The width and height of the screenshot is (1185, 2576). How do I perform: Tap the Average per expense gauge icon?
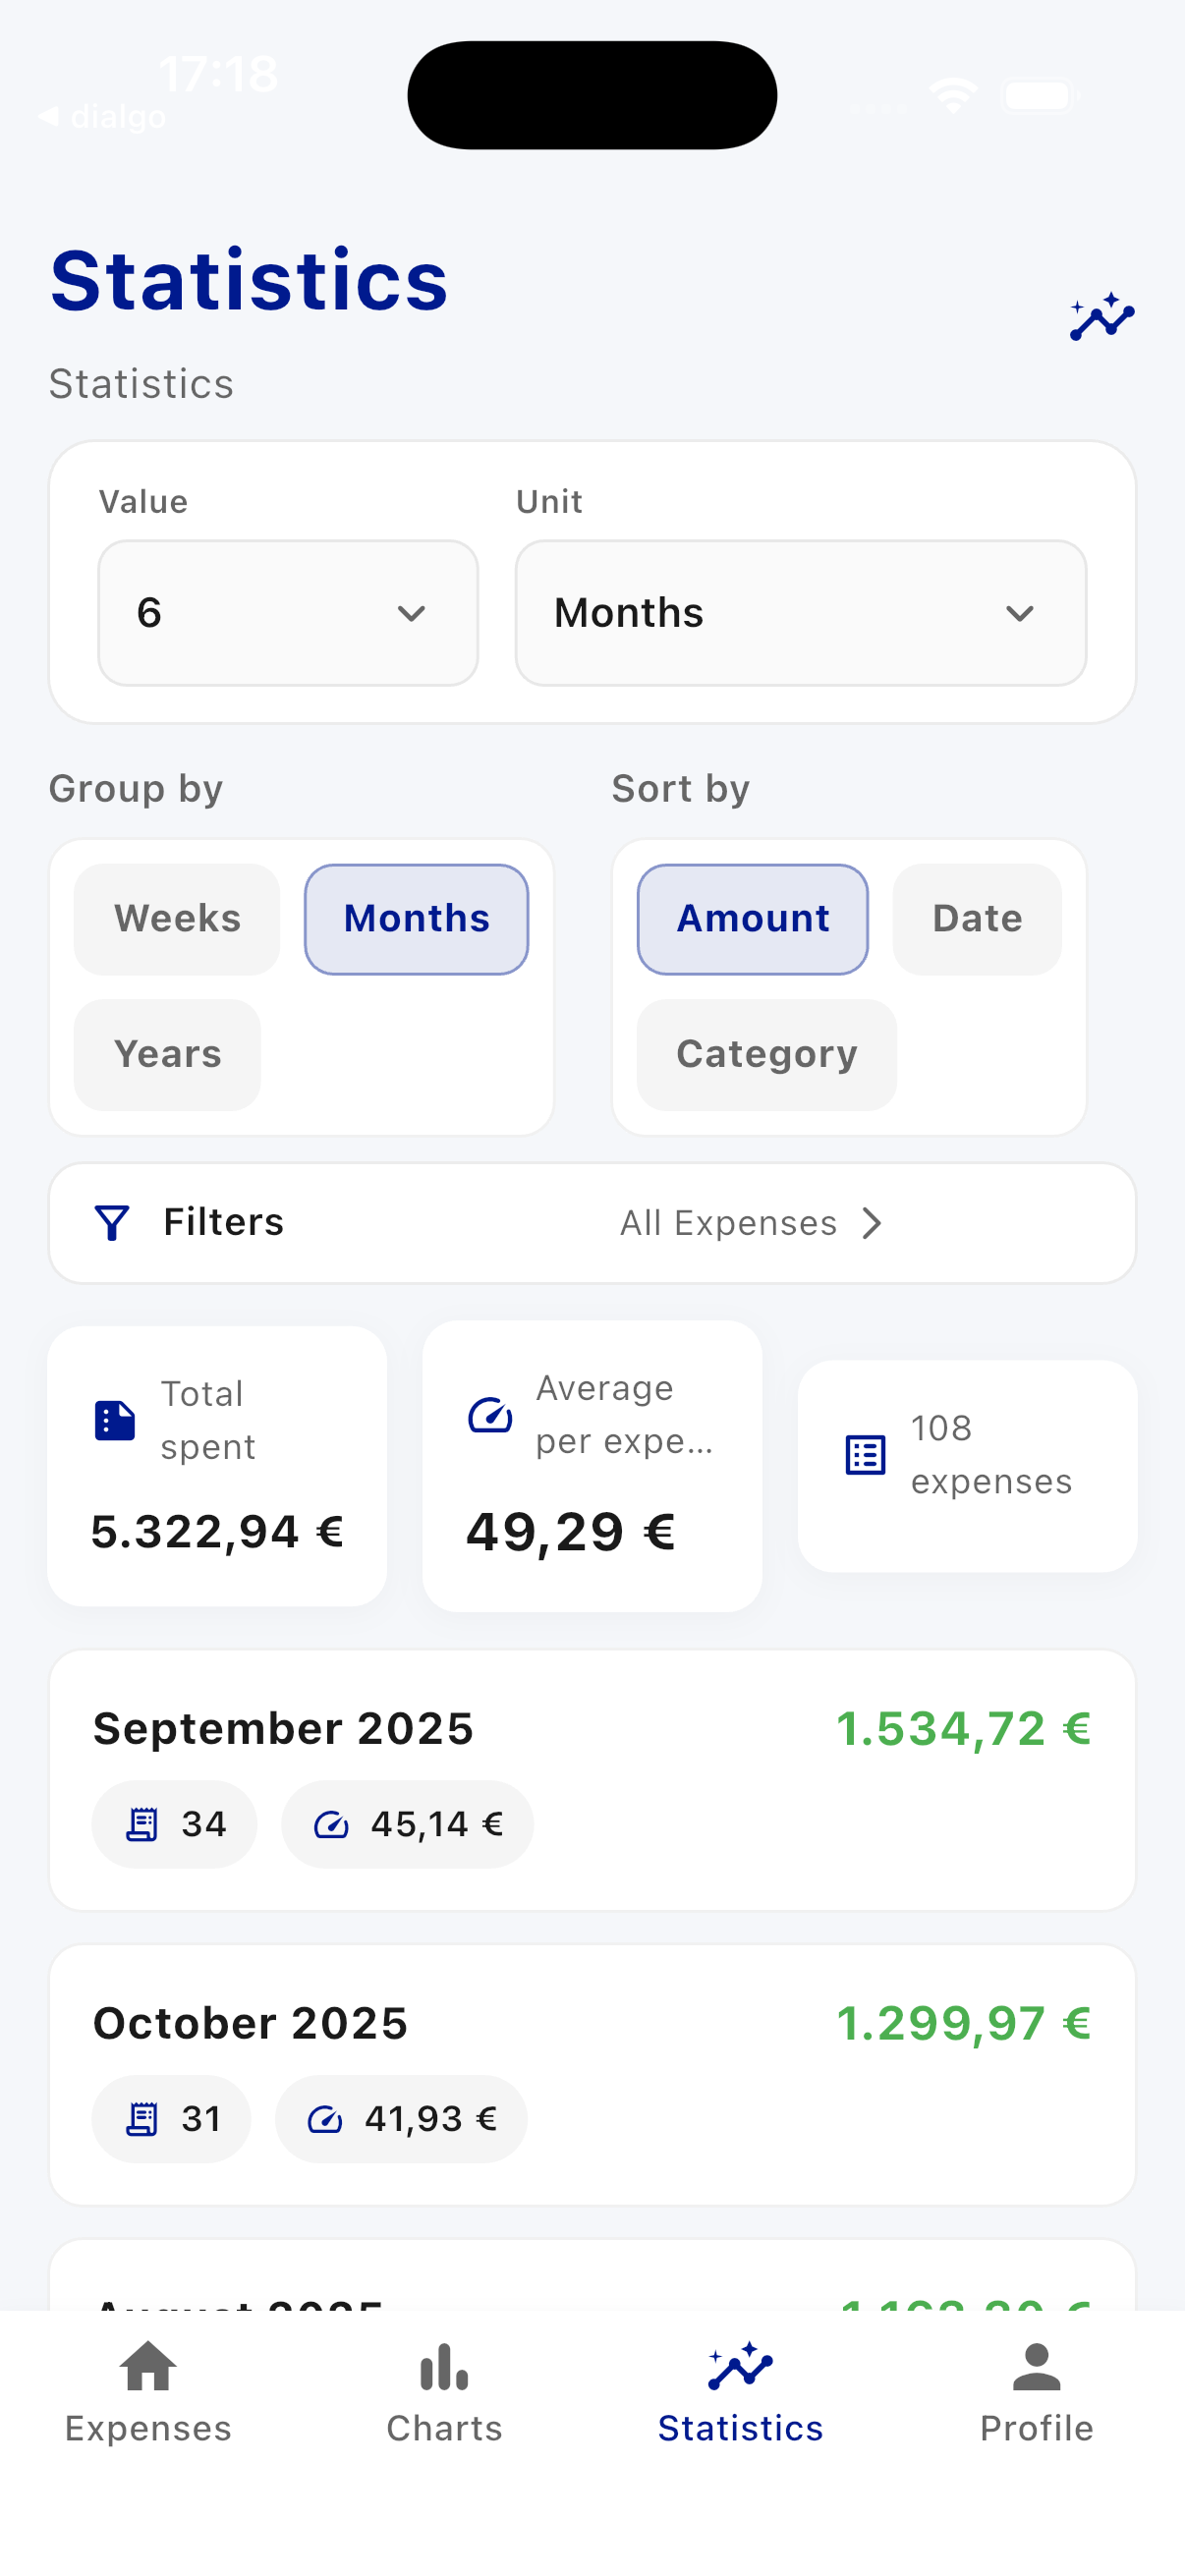click(490, 1415)
